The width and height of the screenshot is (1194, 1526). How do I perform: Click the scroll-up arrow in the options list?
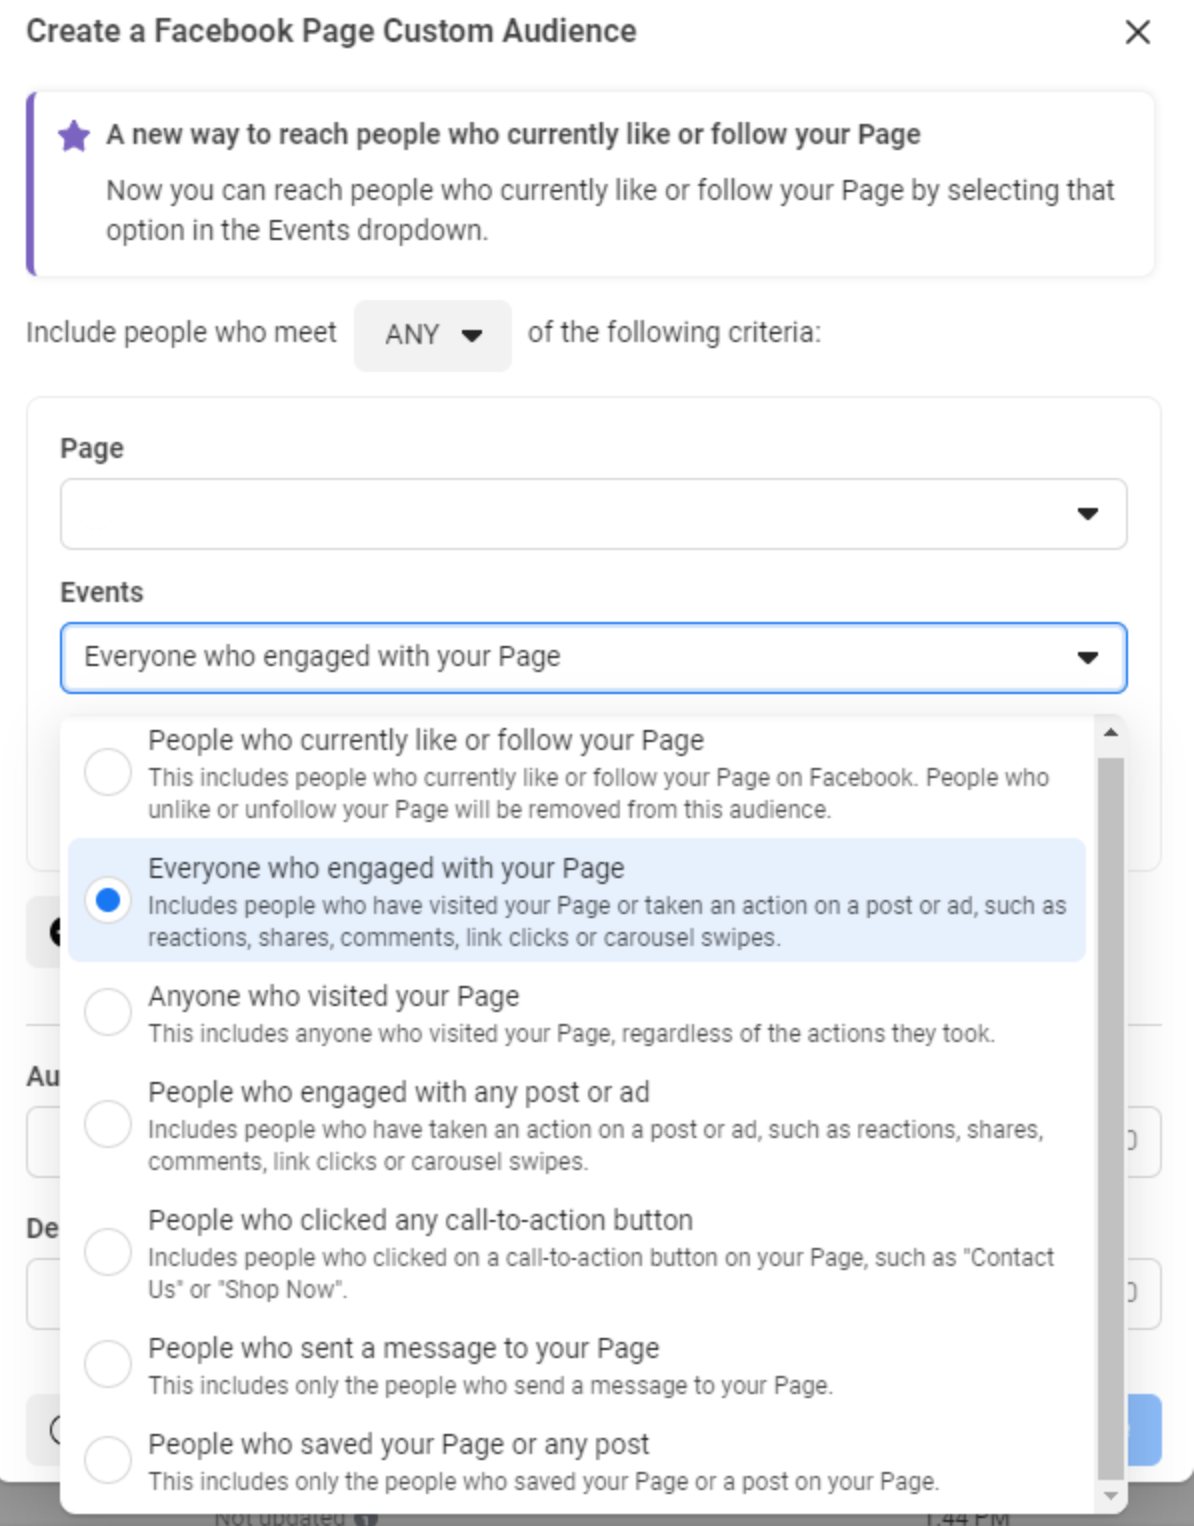[x=1110, y=732]
